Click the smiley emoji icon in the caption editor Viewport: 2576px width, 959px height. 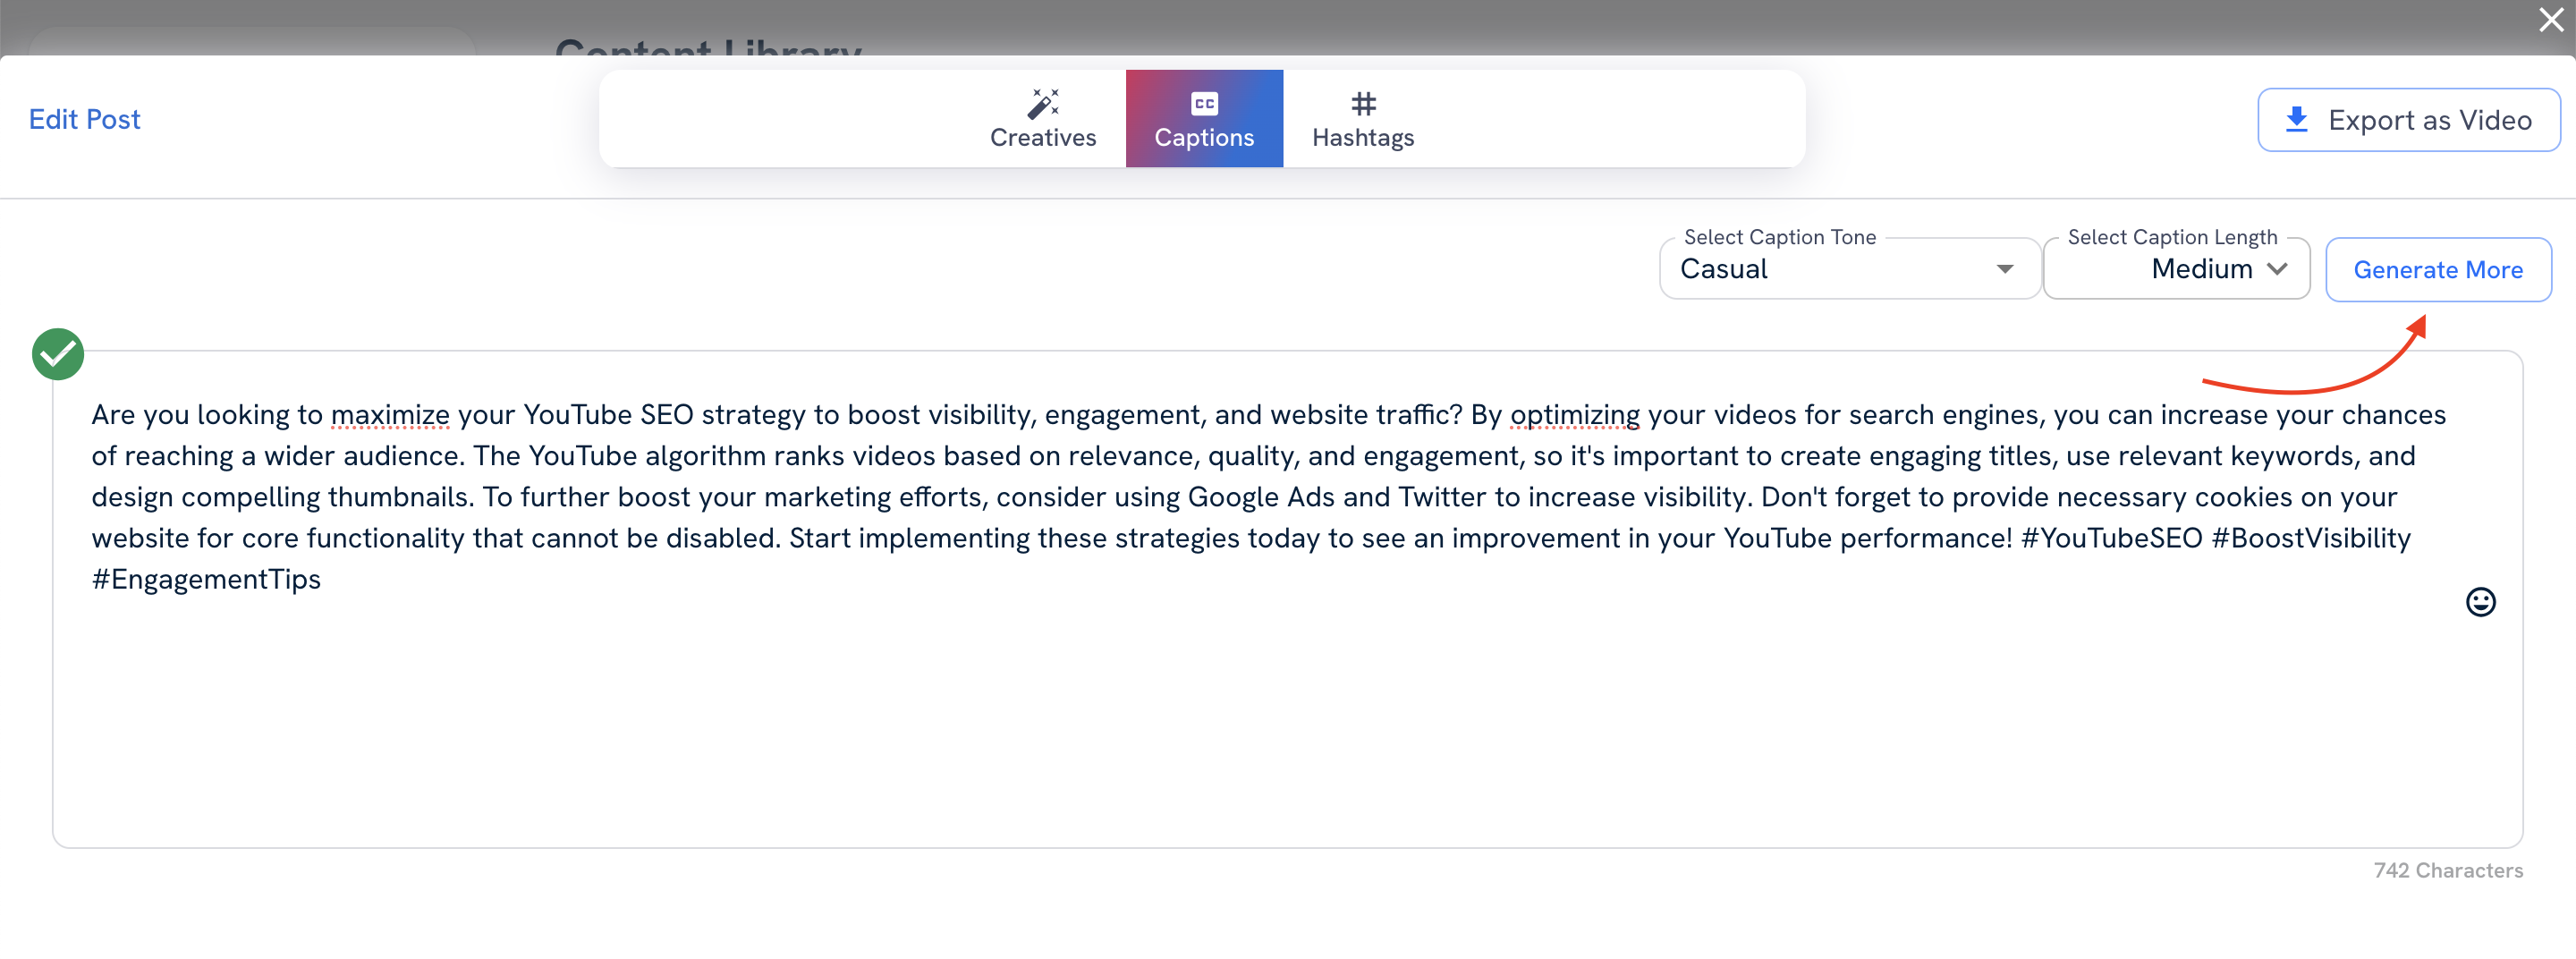point(2480,601)
